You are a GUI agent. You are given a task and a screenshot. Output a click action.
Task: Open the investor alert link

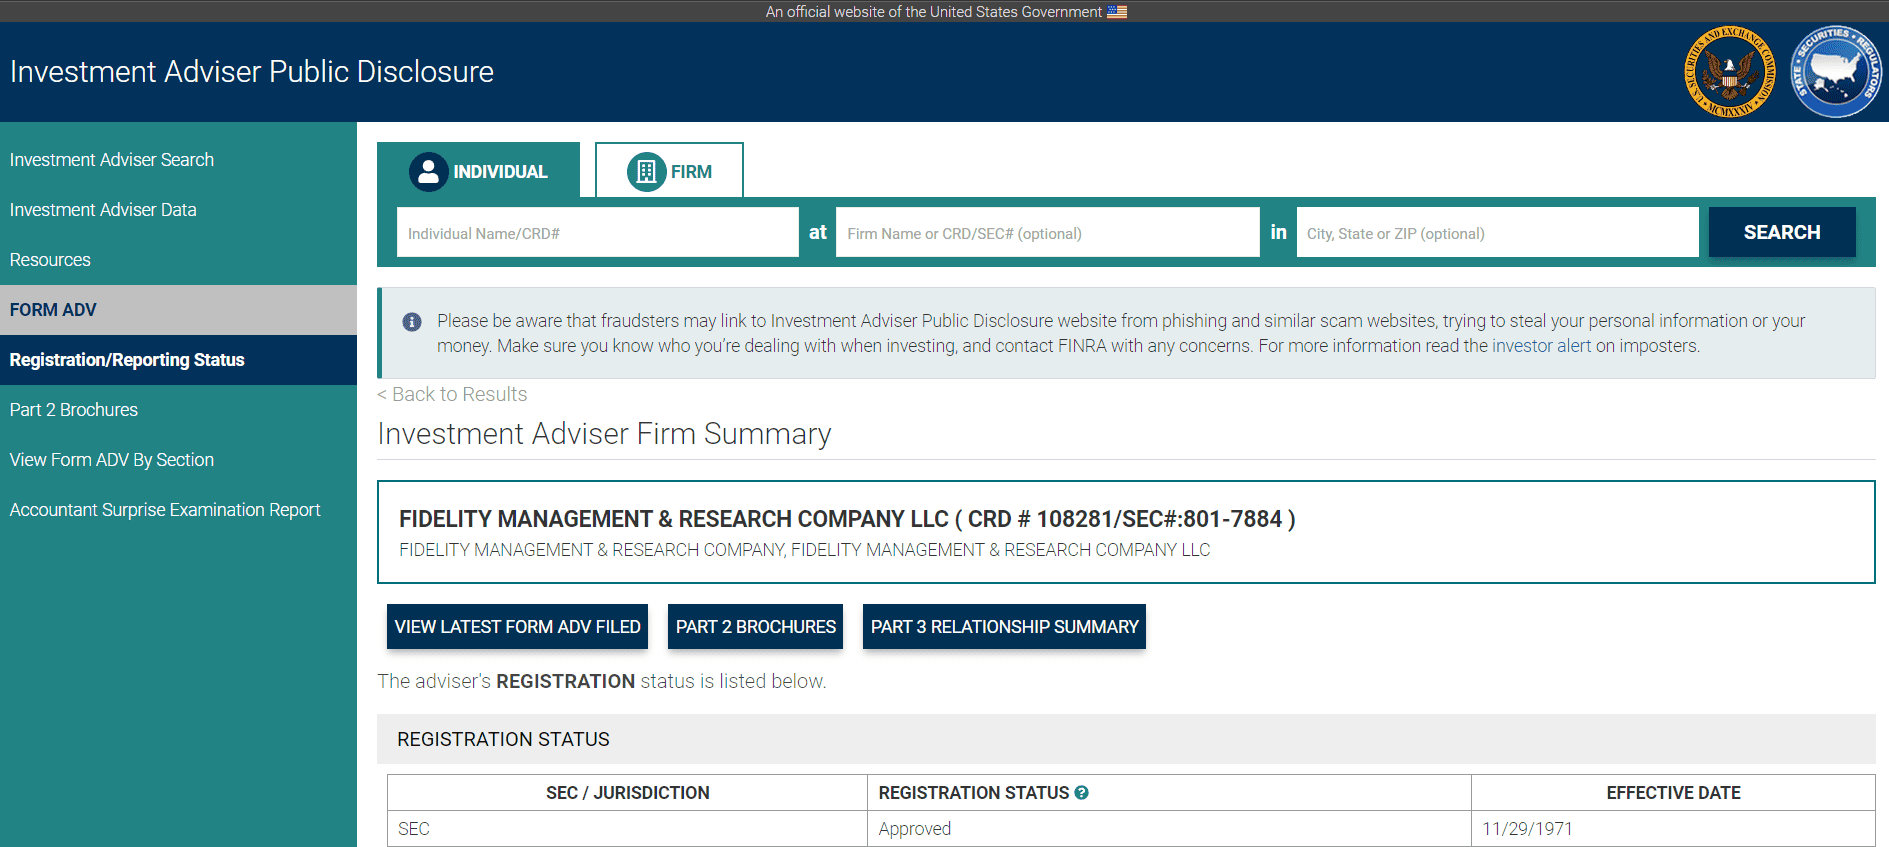(x=1541, y=346)
